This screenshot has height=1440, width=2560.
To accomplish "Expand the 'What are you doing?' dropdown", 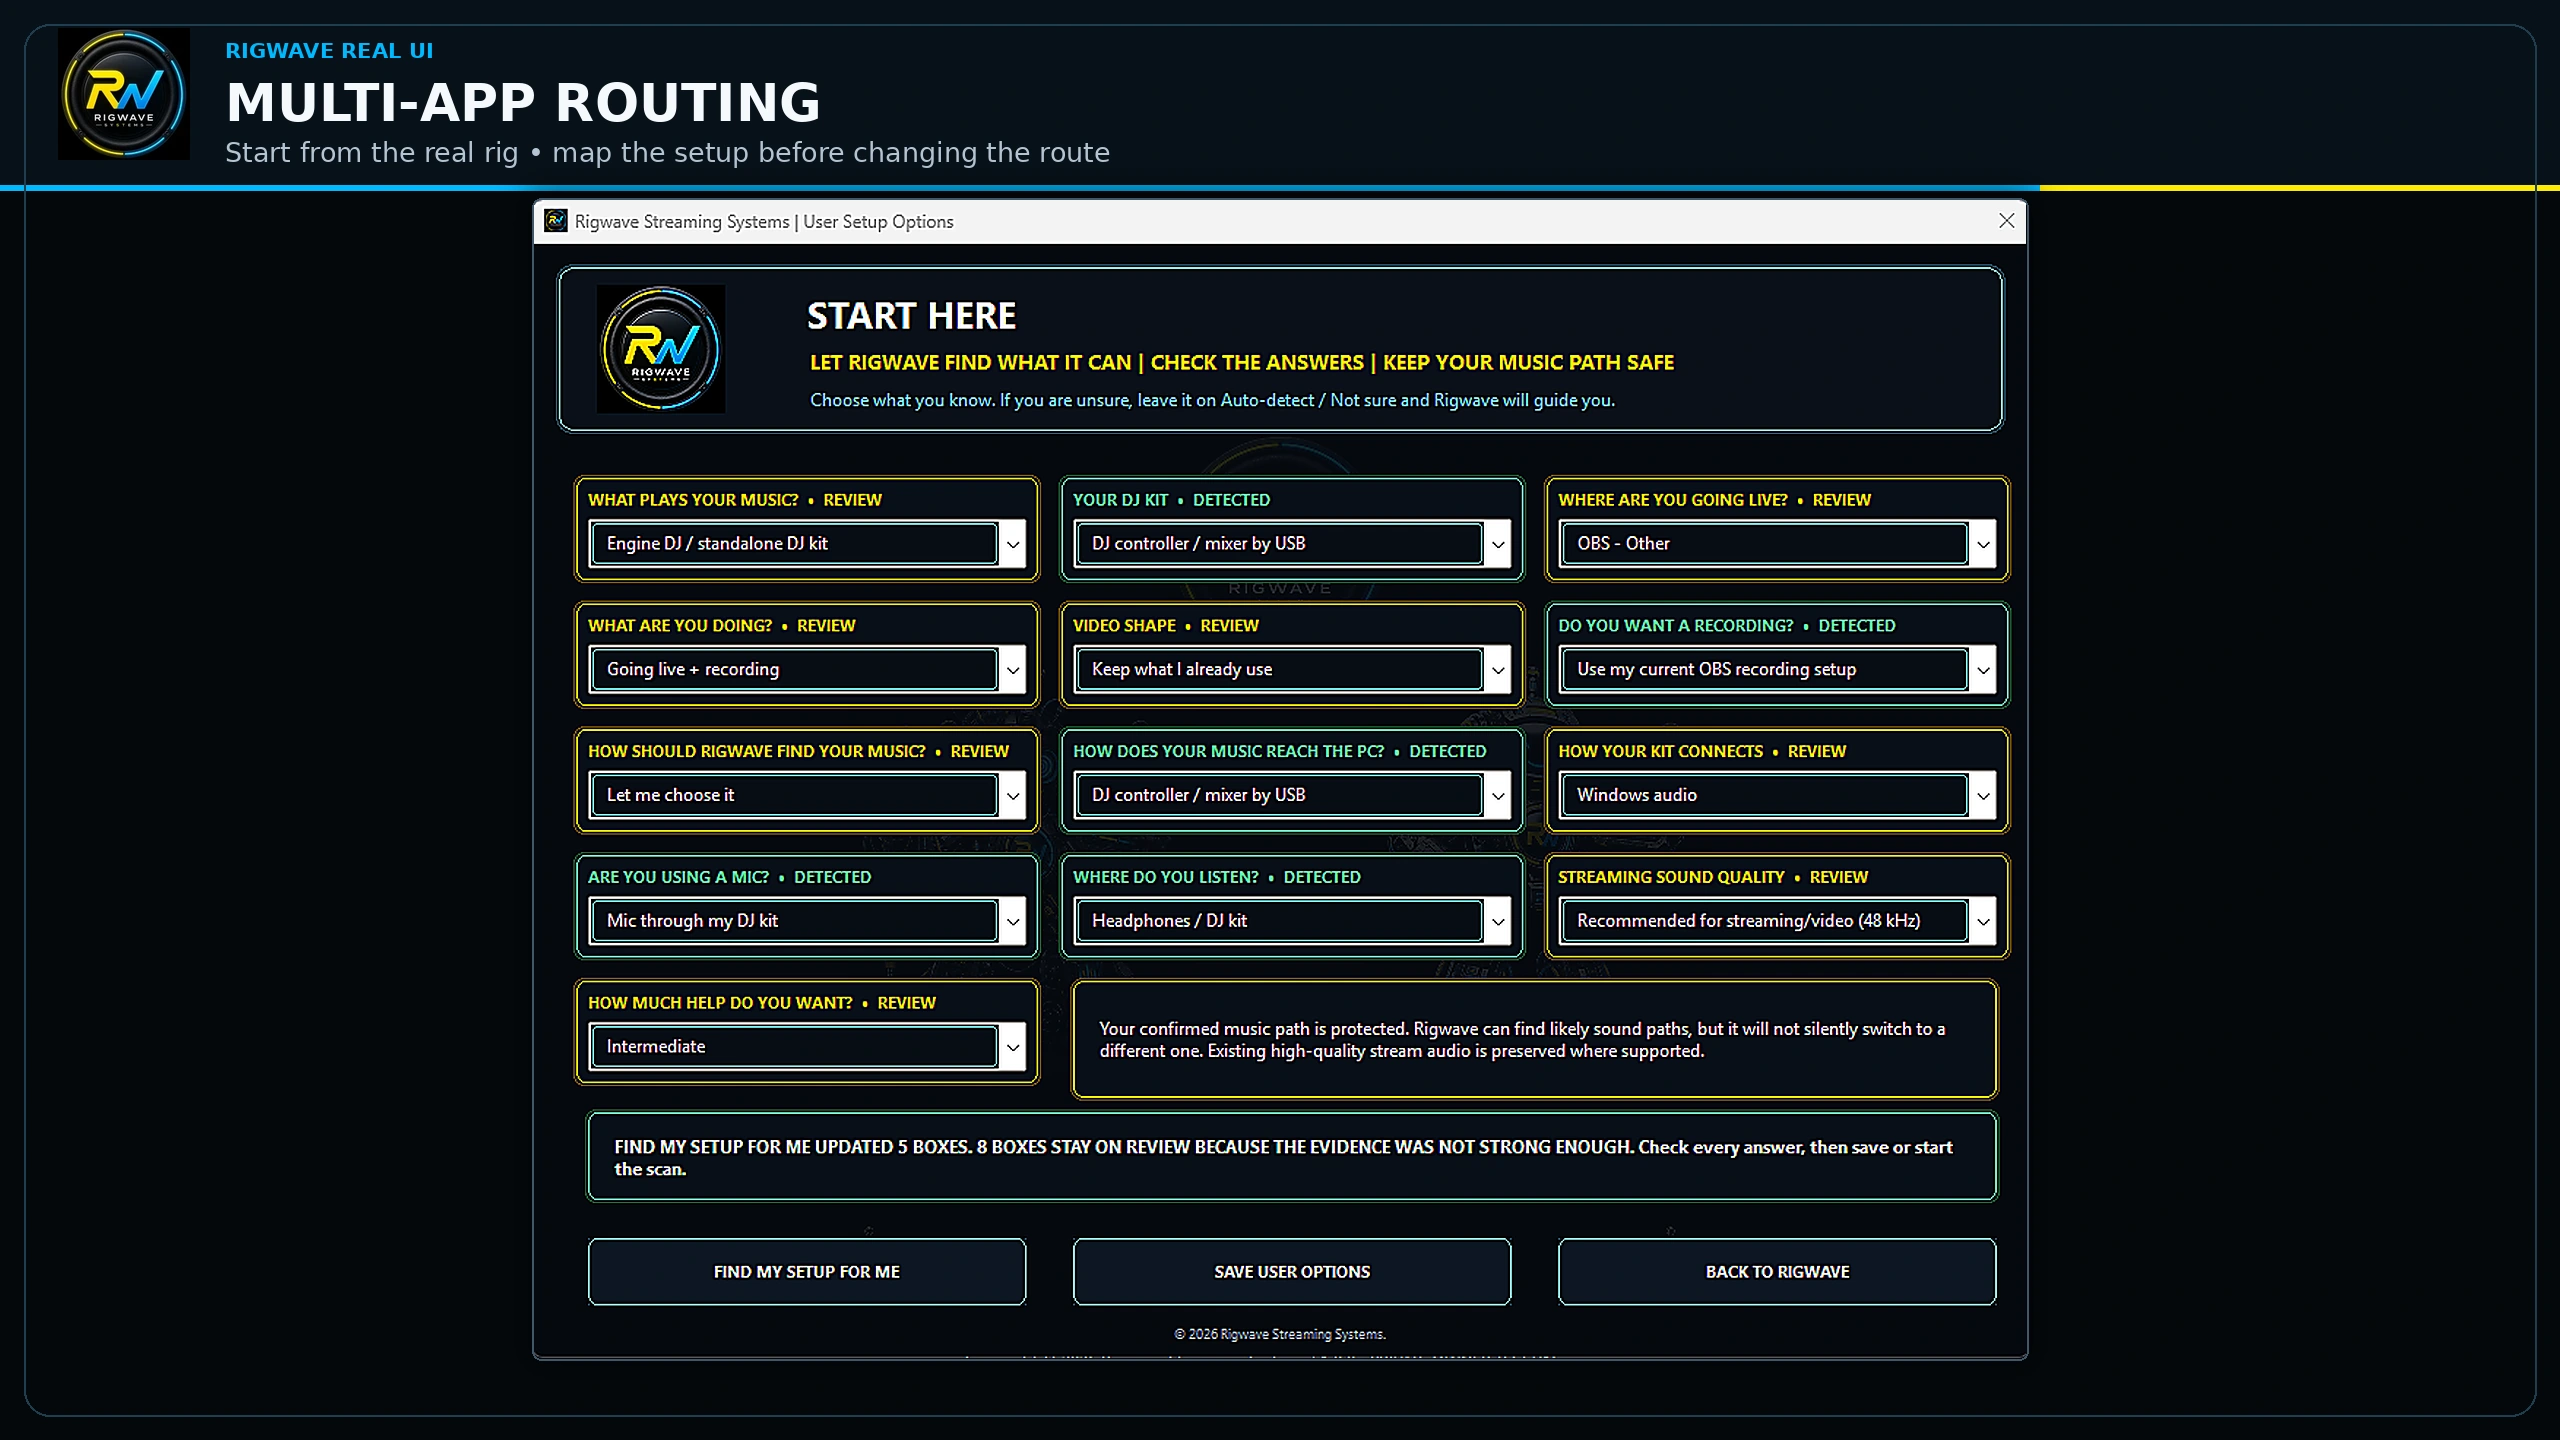I will (x=1012, y=670).
